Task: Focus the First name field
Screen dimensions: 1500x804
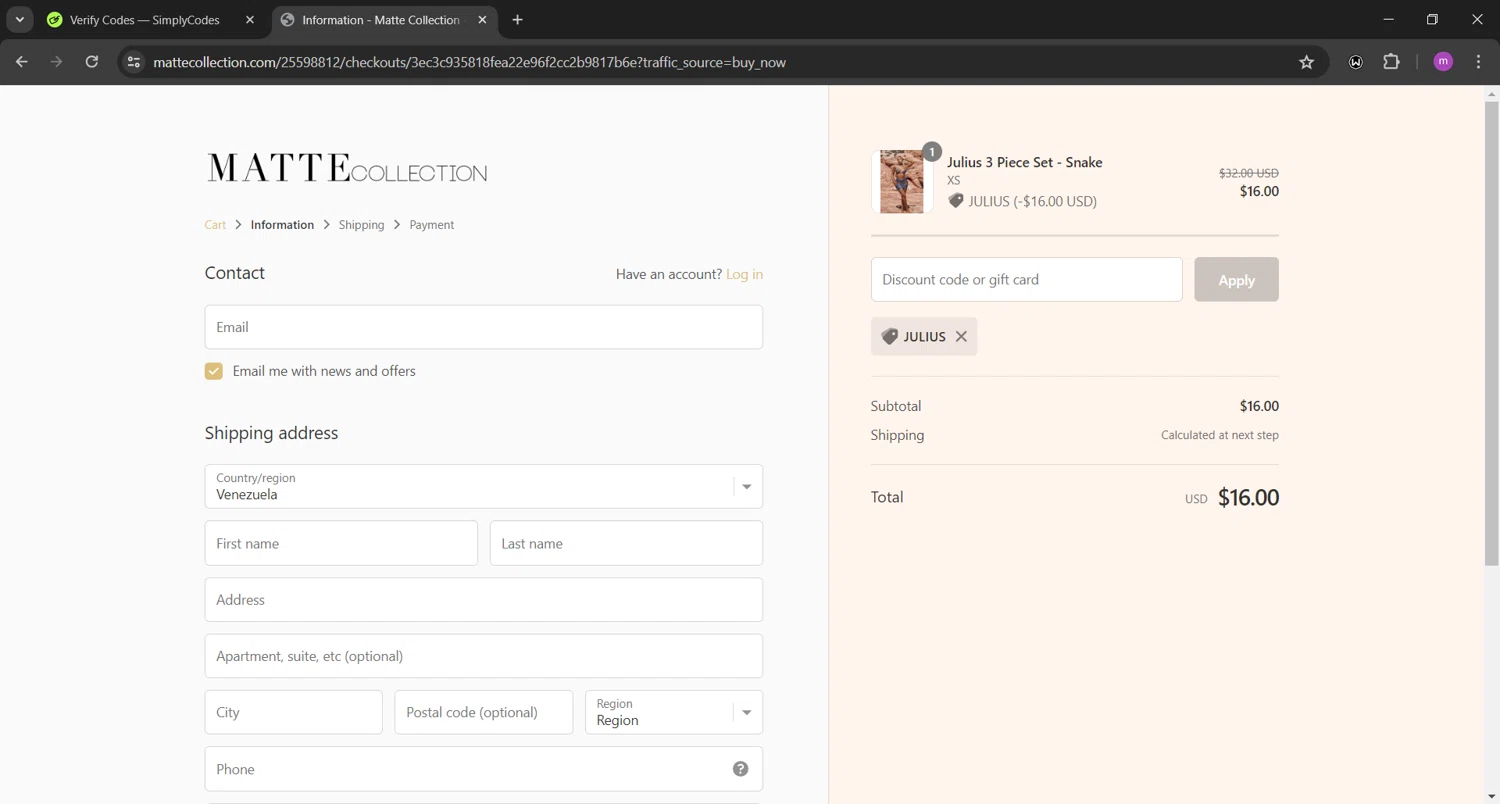Action: 341,544
